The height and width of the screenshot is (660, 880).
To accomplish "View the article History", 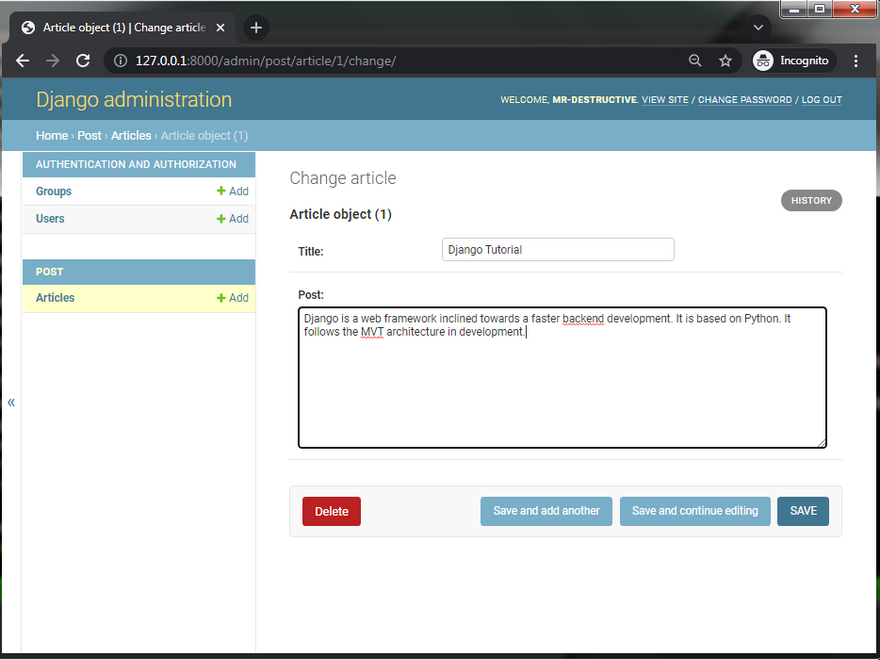I will pyautogui.click(x=811, y=201).
